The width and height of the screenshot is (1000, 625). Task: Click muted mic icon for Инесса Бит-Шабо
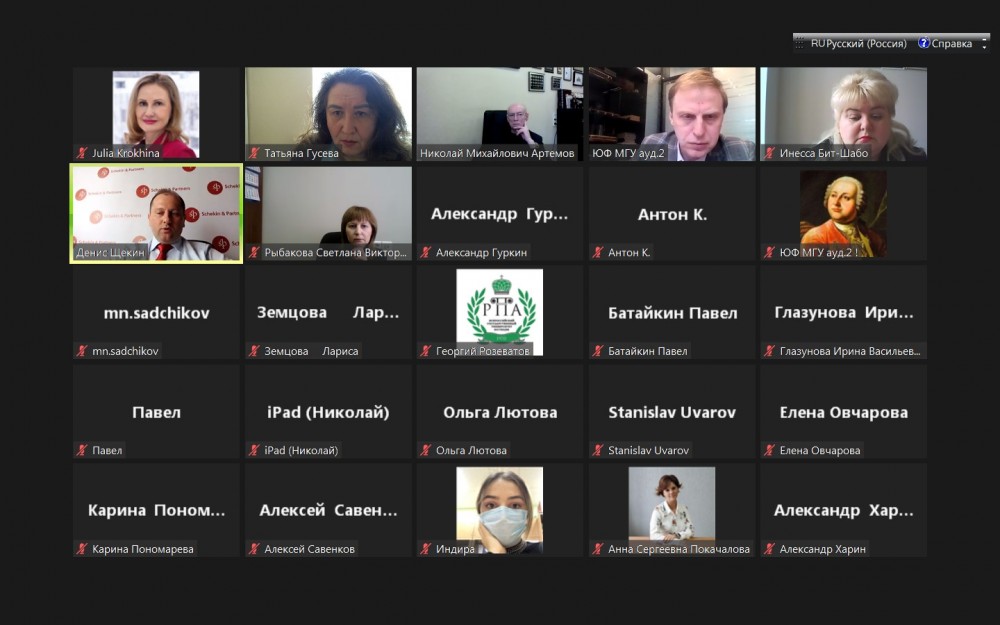pyautogui.click(x=769, y=153)
